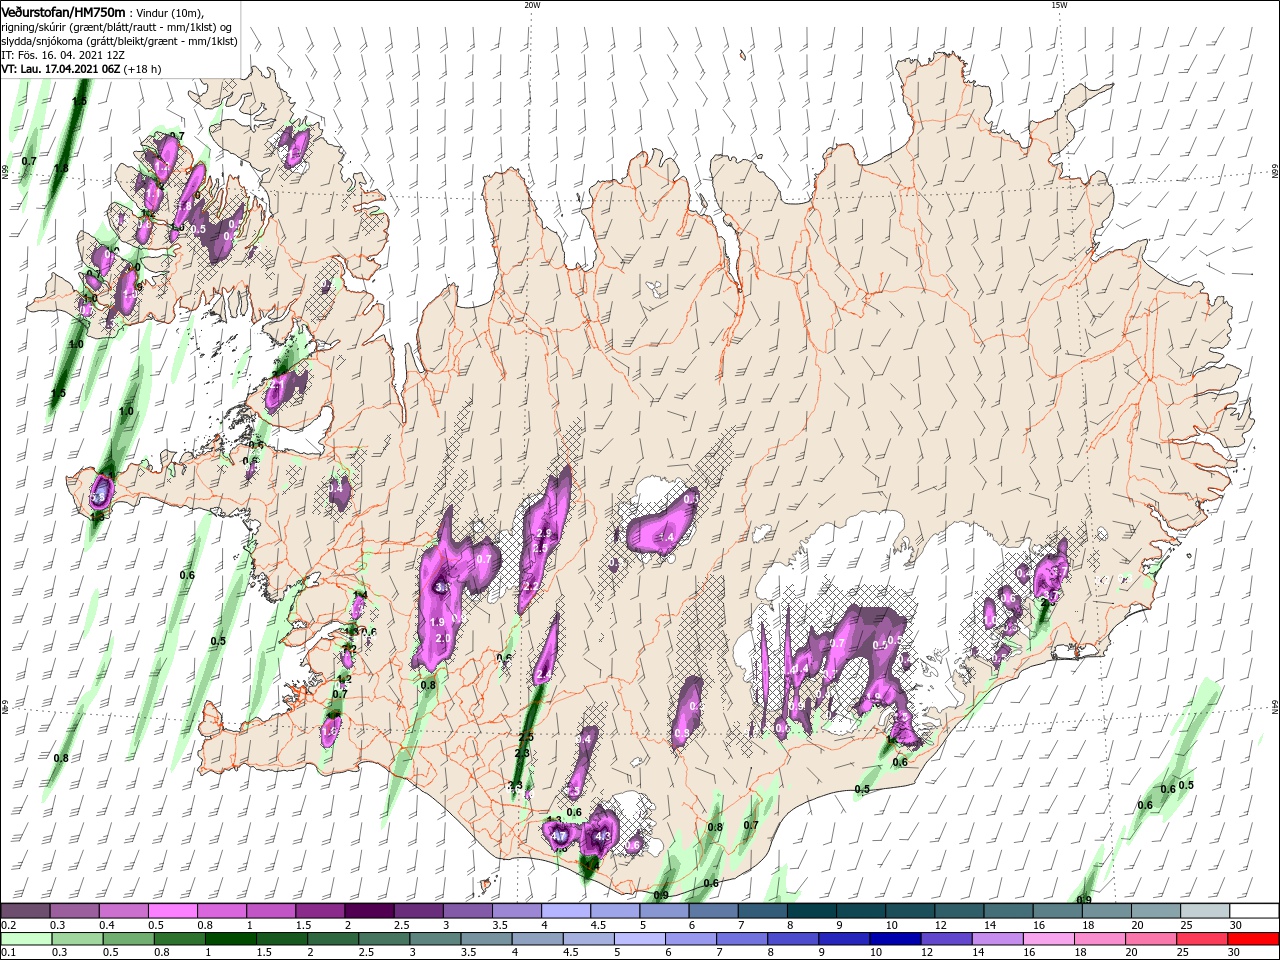The image size is (1280, 960).
Task: Click the 20W longitude label at the top
Action: click(x=532, y=5)
